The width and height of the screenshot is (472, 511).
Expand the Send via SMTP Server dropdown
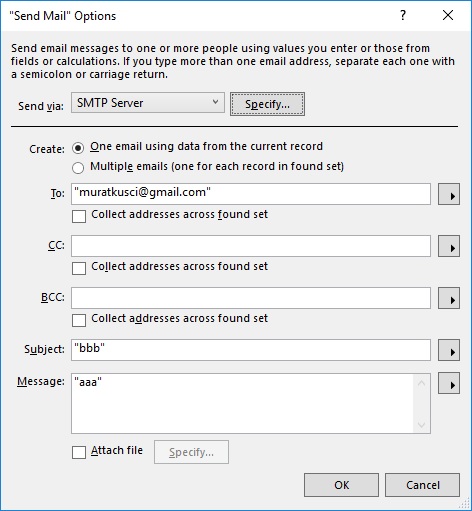coord(148,103)
